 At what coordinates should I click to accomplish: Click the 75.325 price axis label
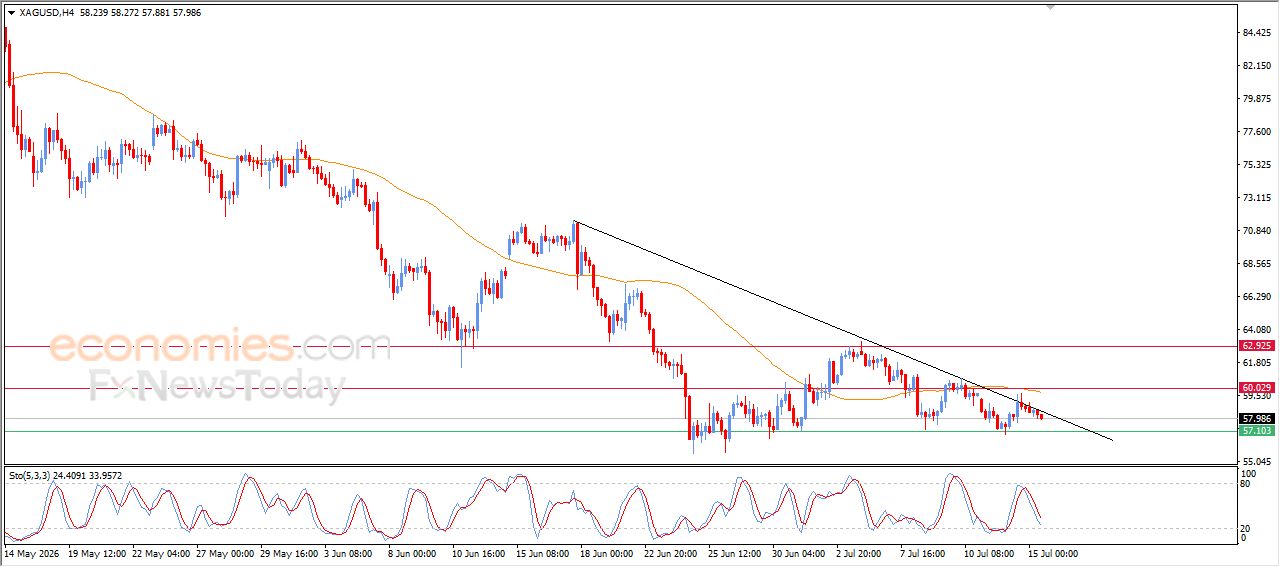[1256, 165]
